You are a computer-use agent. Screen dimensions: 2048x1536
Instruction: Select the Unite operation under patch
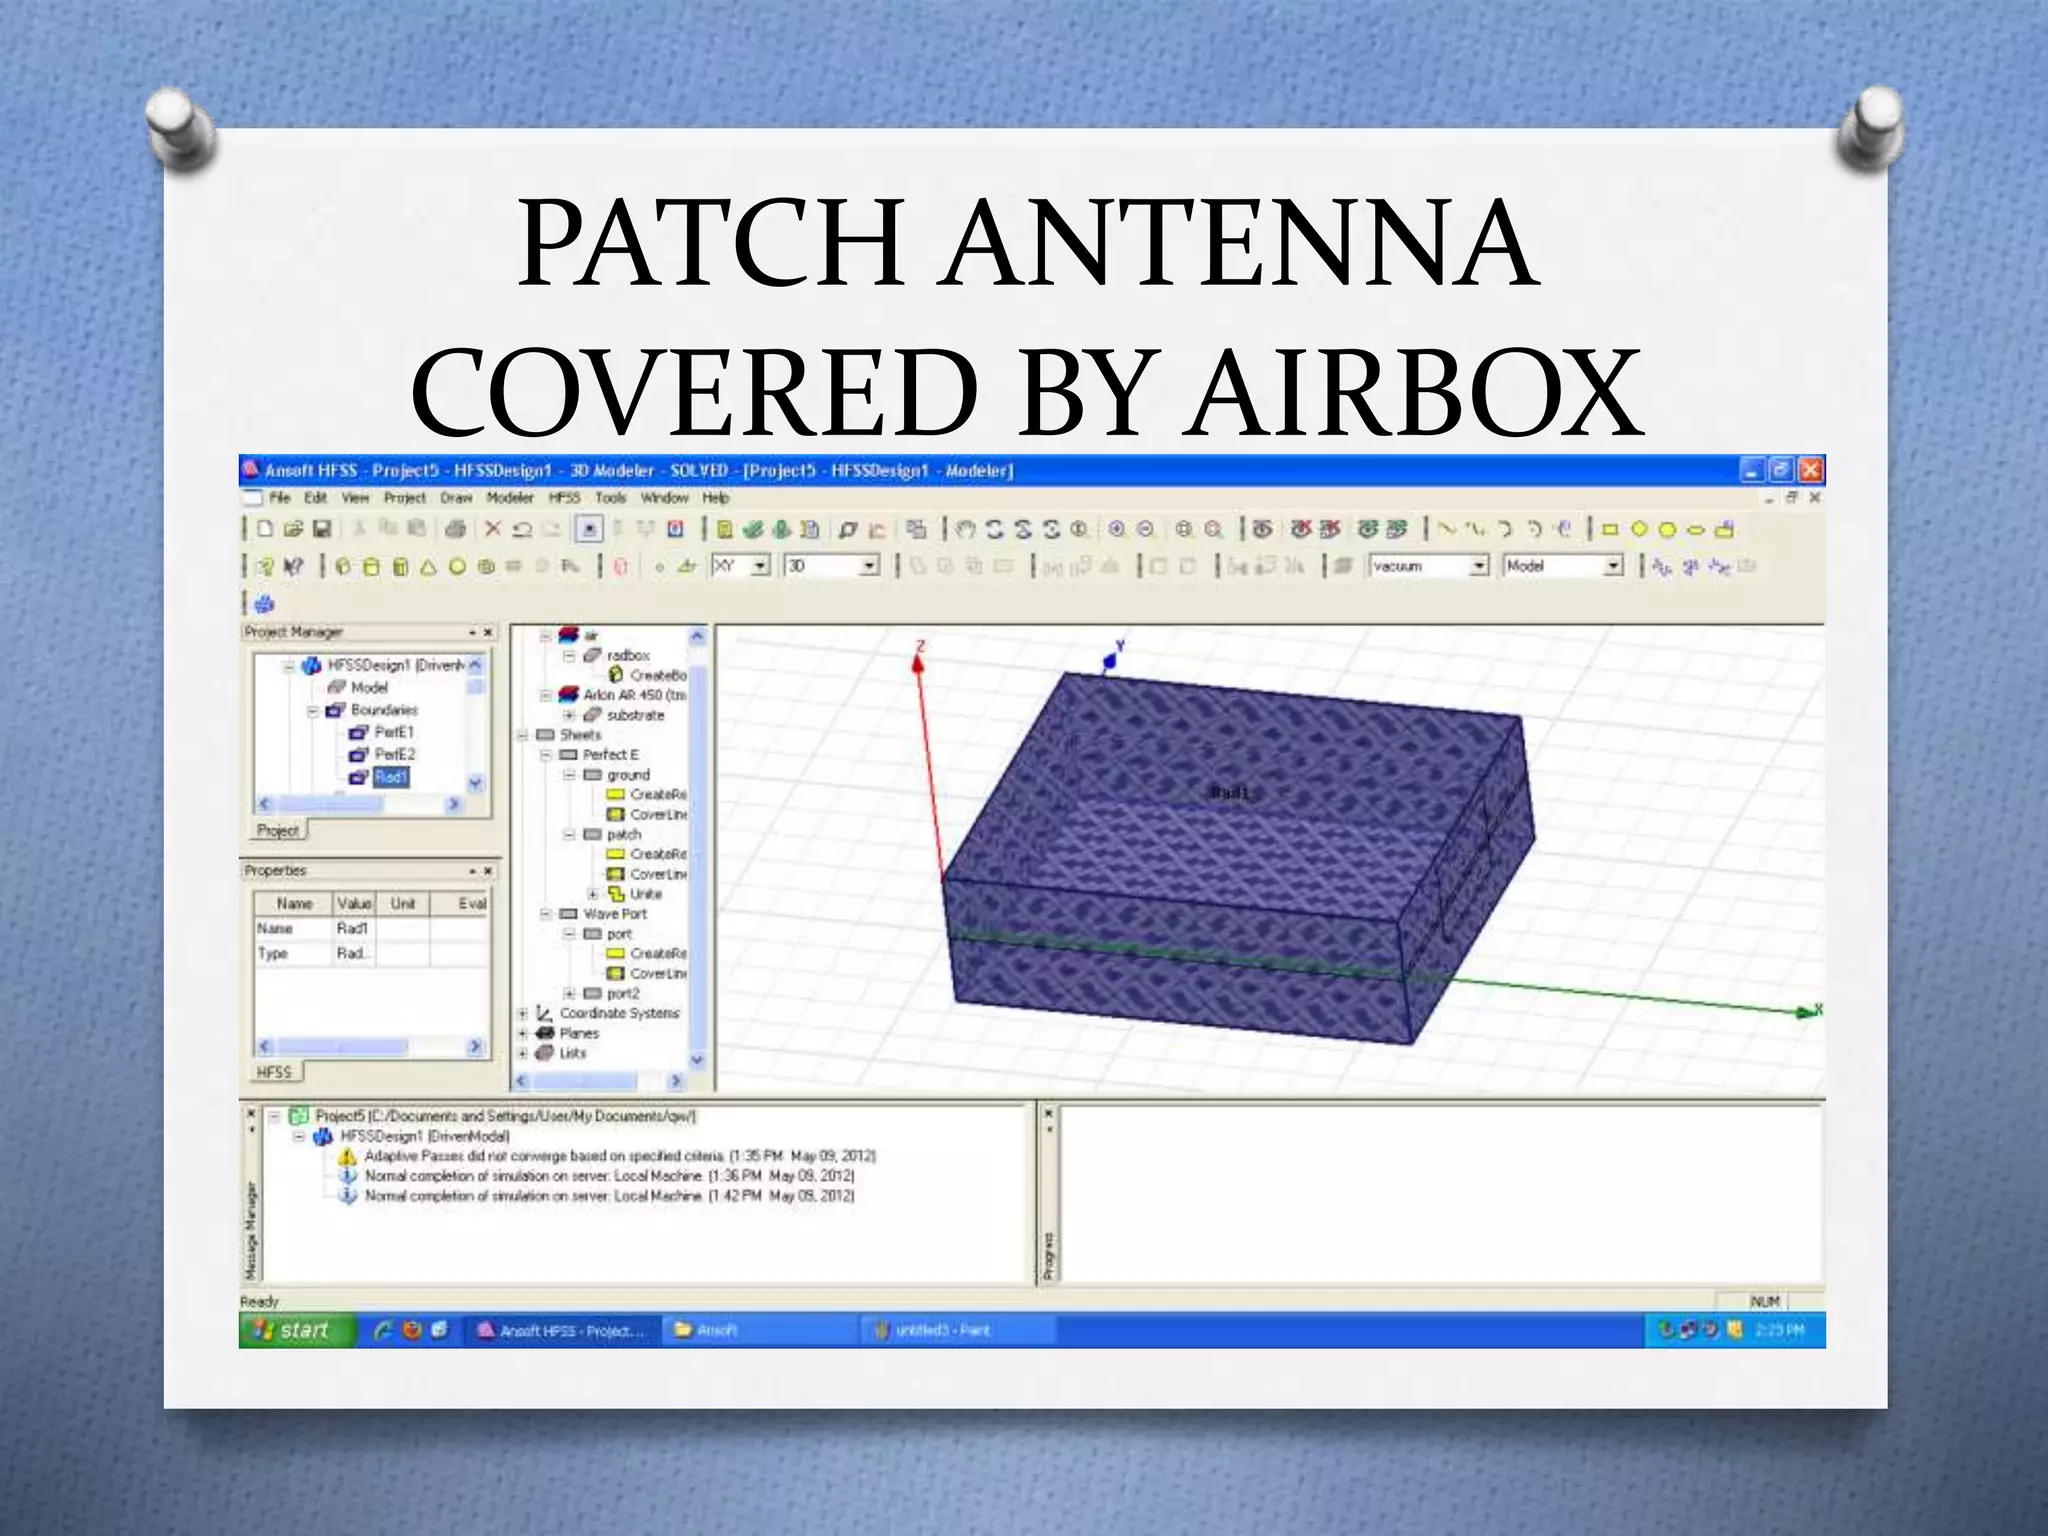(646, 894)
